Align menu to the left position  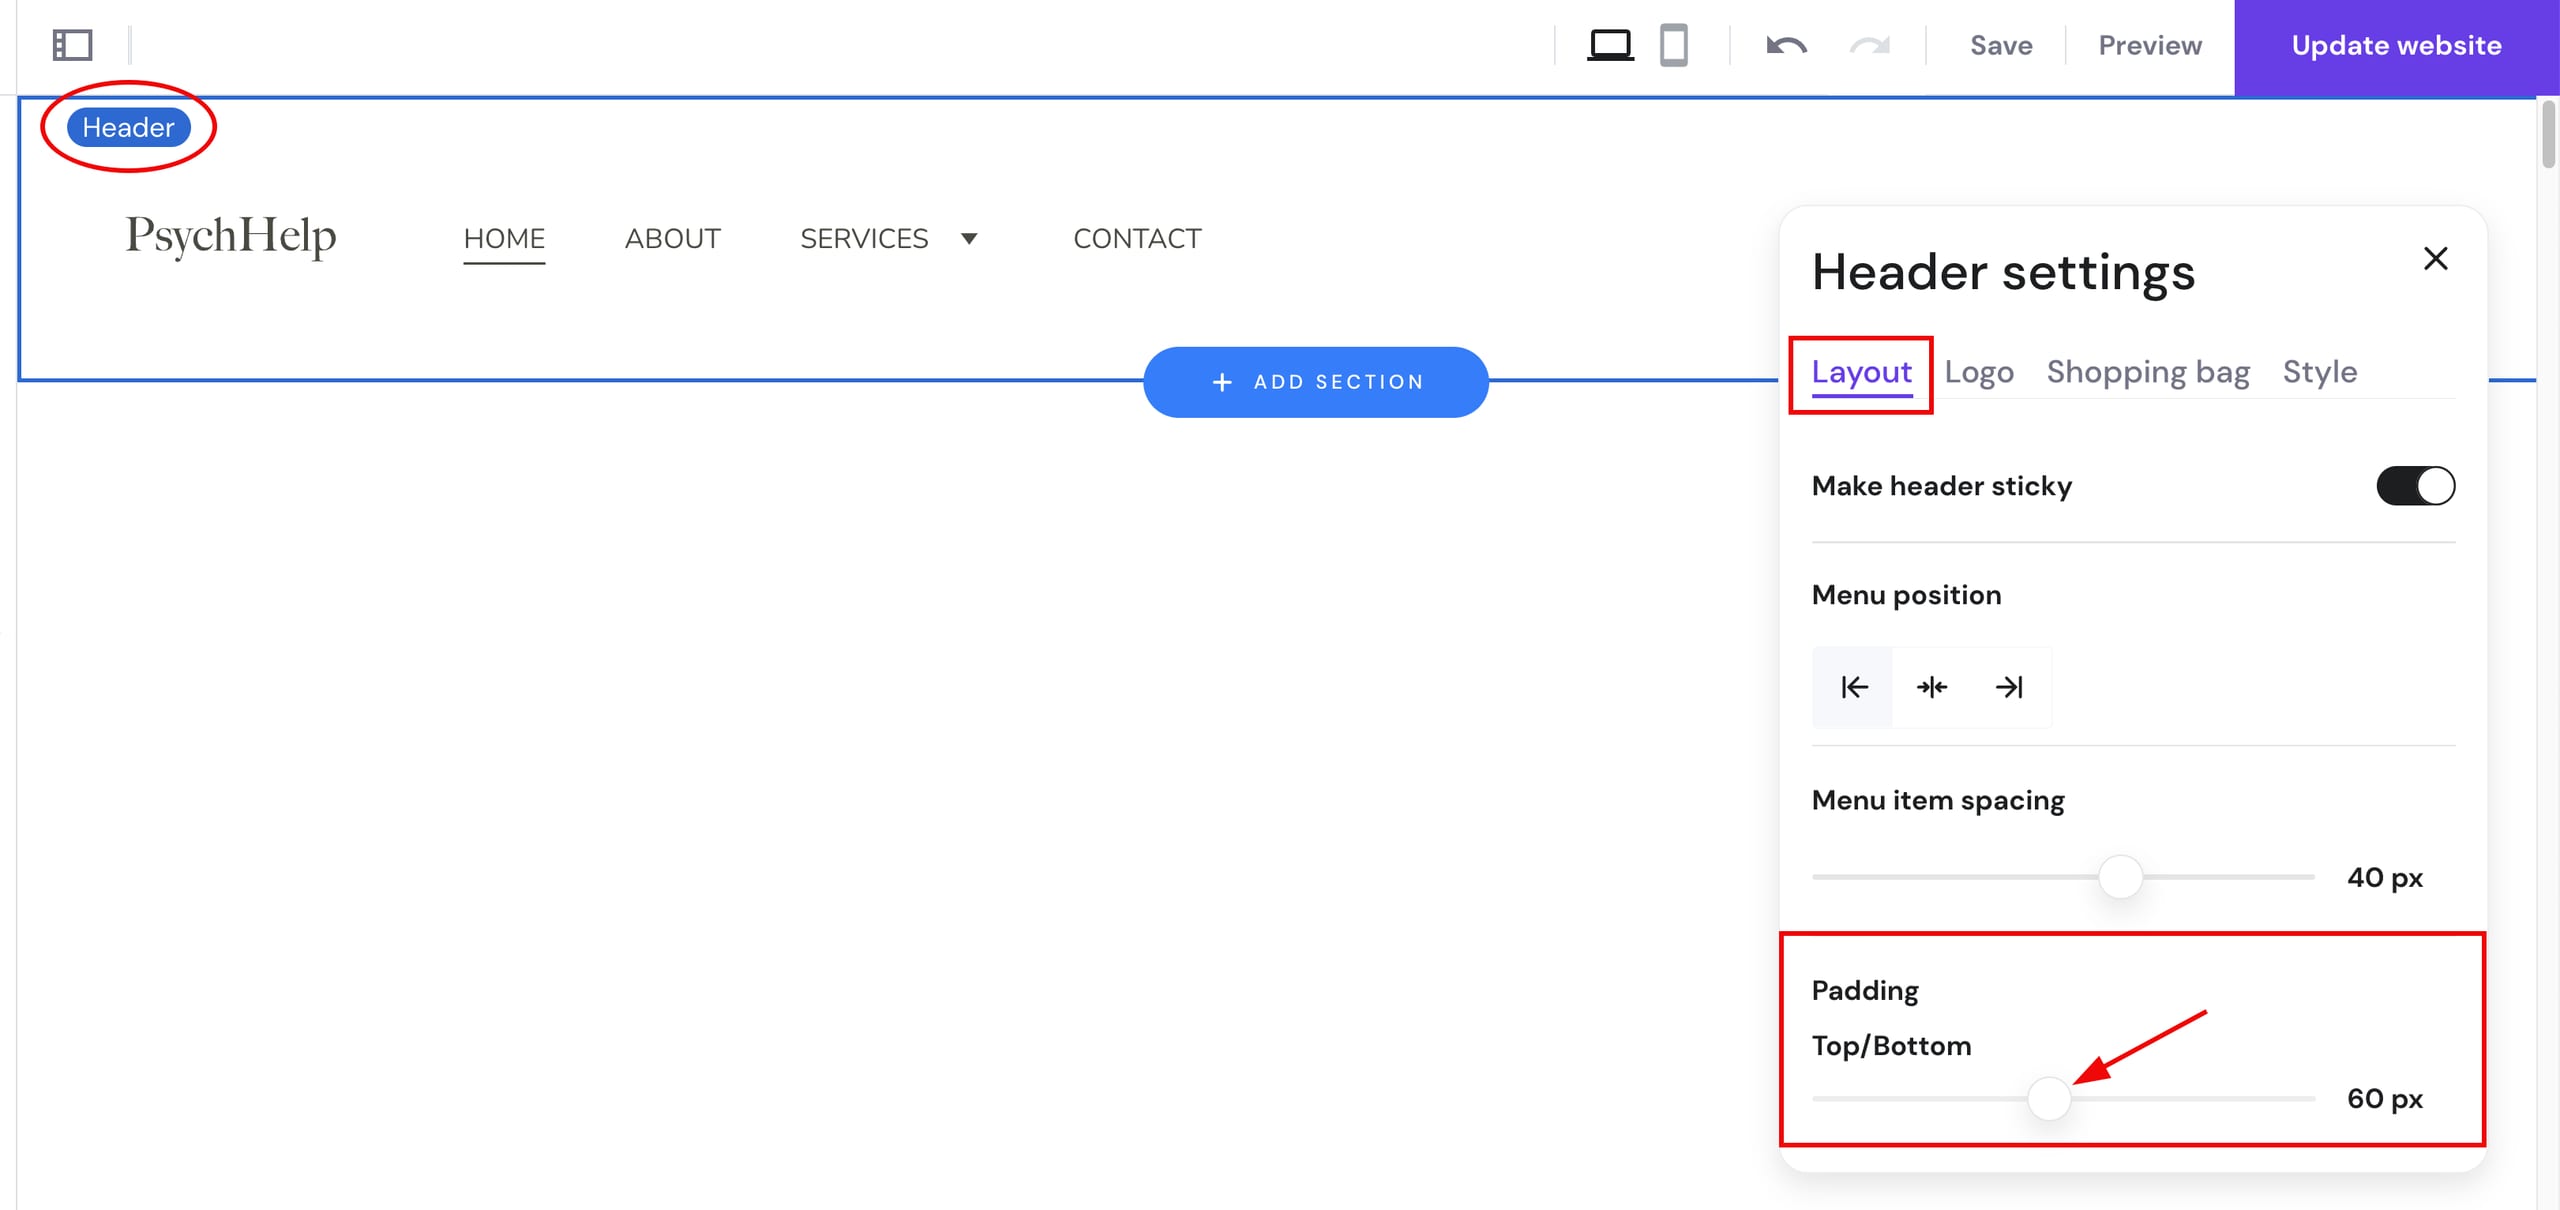[x=1852, y=687]
